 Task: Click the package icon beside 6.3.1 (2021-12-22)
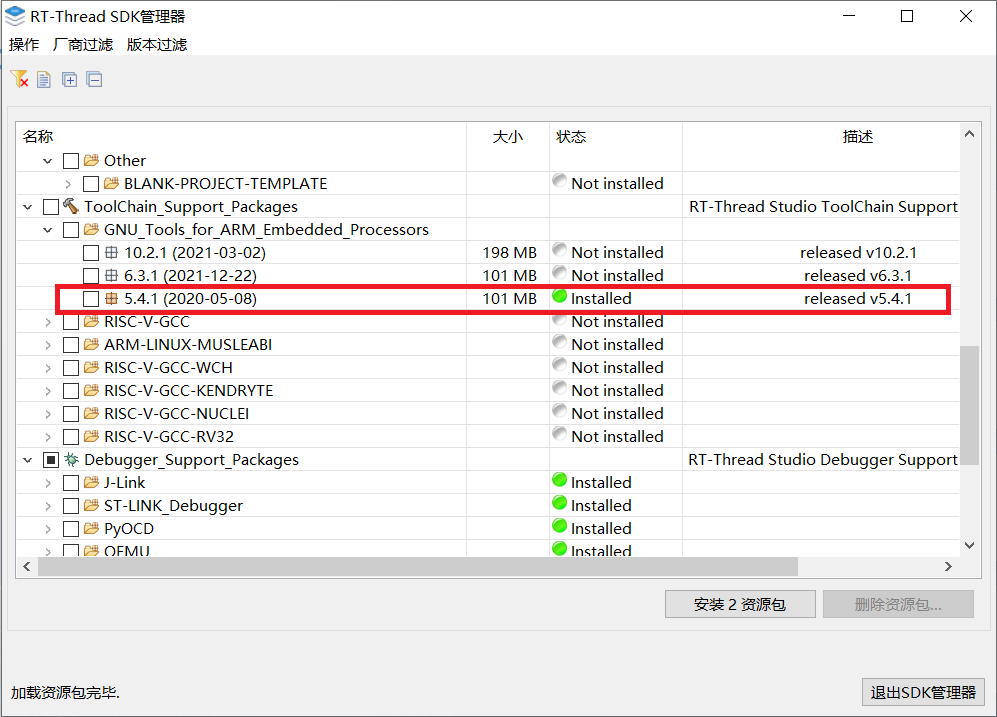[111, 275]
